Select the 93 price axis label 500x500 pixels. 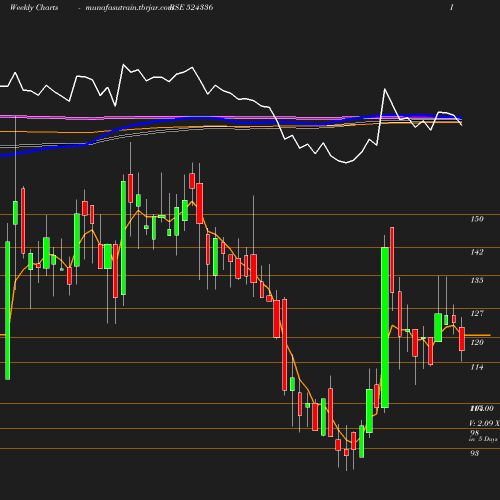point(475,453)
